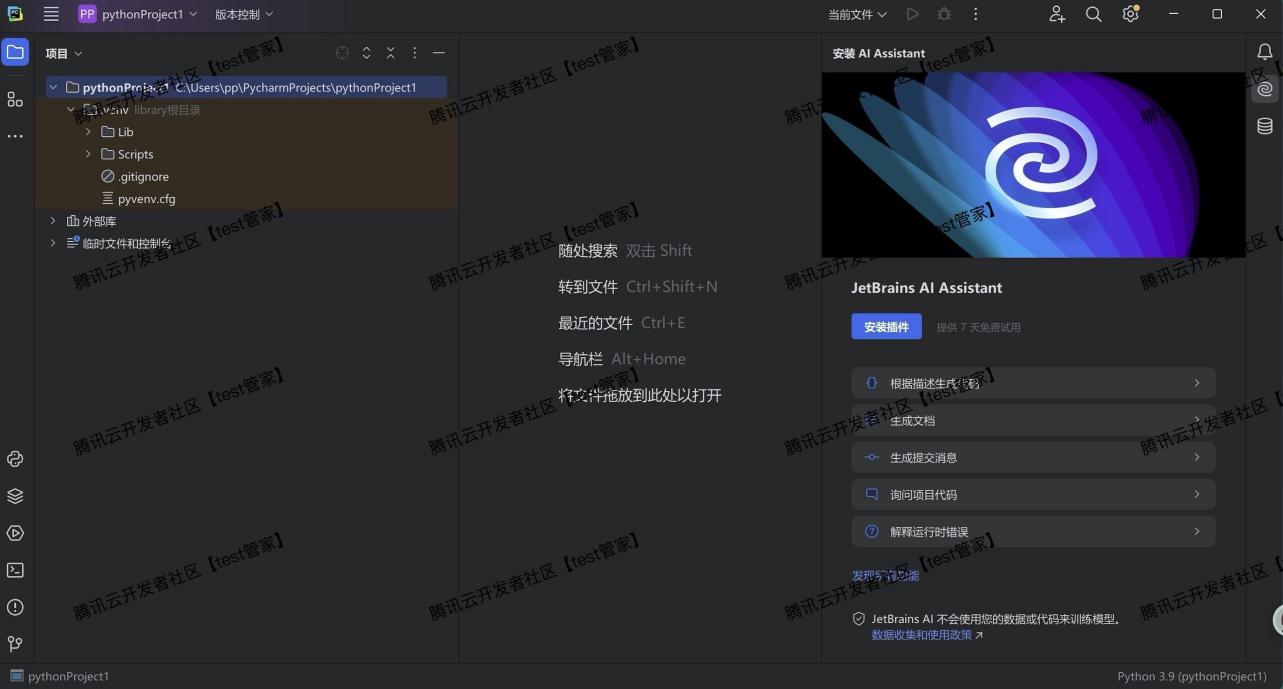1283x689 pixels.
Task: Open the Version Control tool window icon
Action: coord(14,643)
